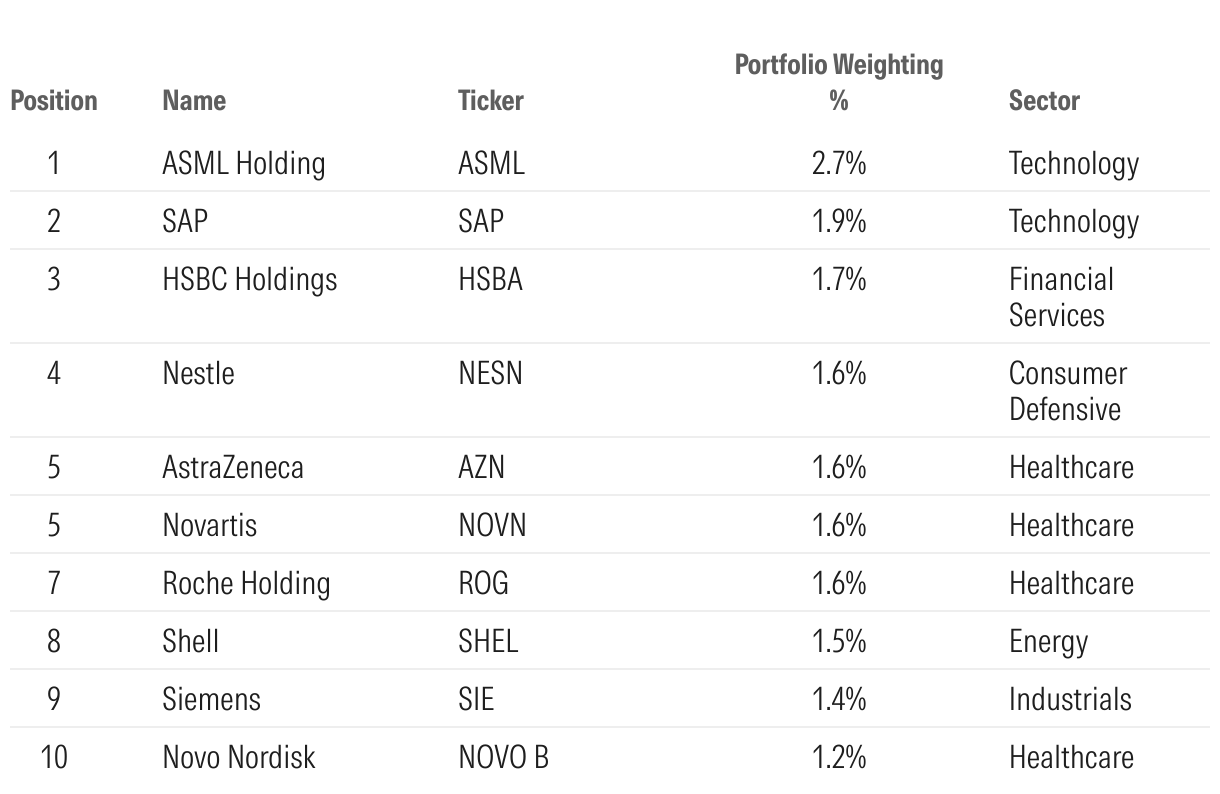Select the ASML Holding name cell
Image resolution: width=1220 pixels, height=794 pixels.
[x=244, y=163]
